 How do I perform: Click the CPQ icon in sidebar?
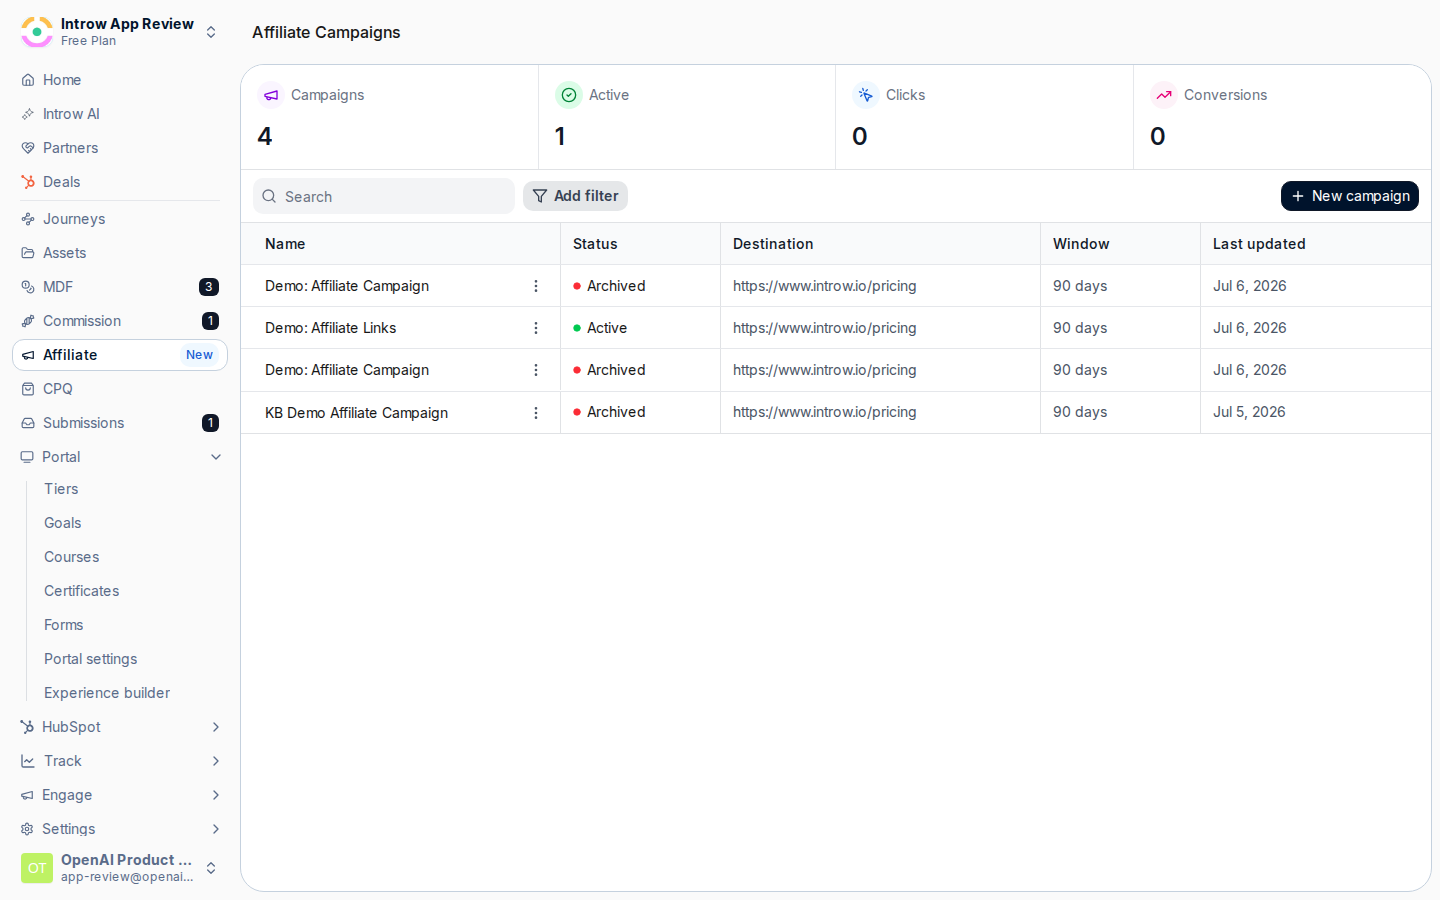tap(28, 389)
